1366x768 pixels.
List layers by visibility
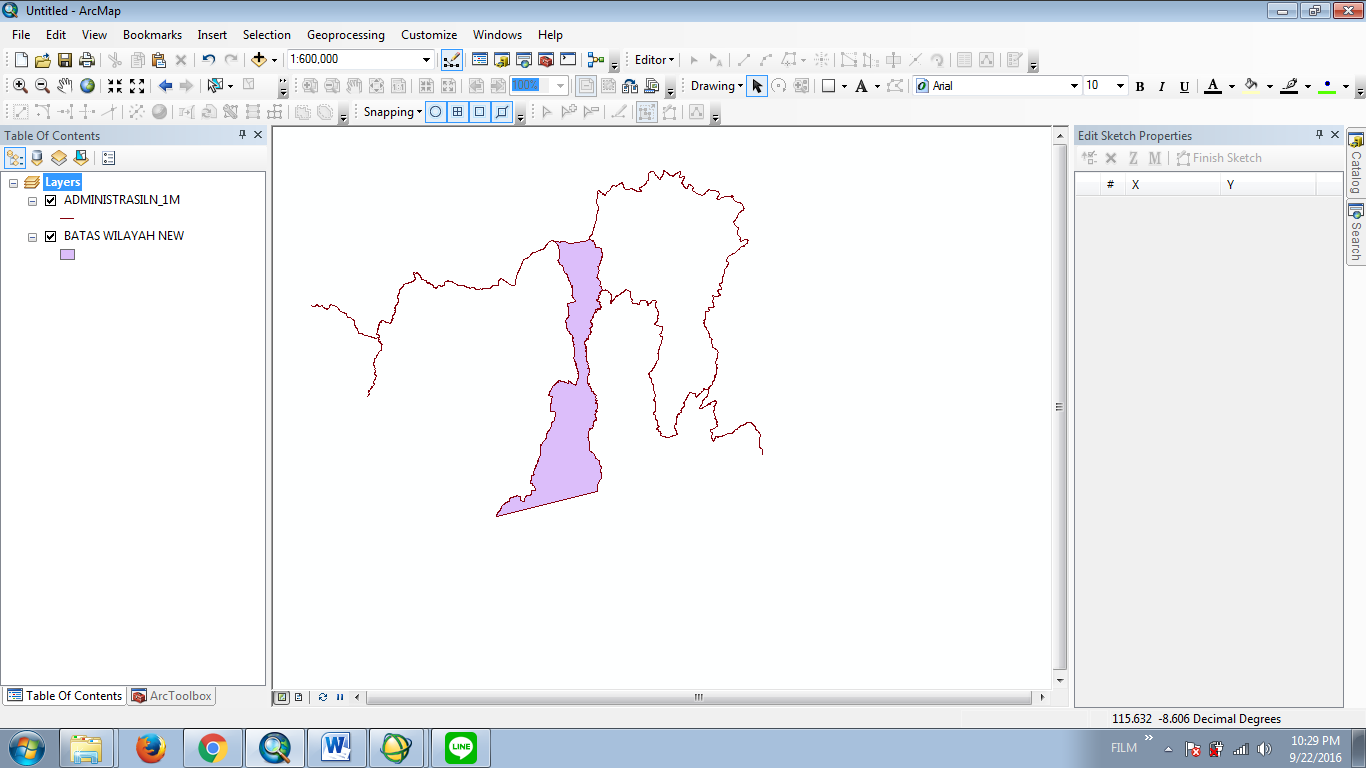[59, 158]
